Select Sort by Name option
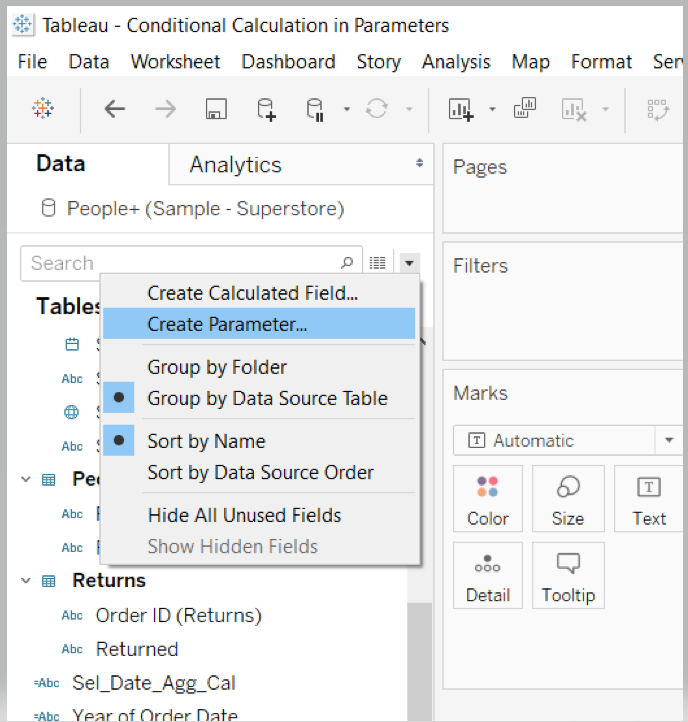The height and width of the screenshot is (722, 688). point(259,441)
